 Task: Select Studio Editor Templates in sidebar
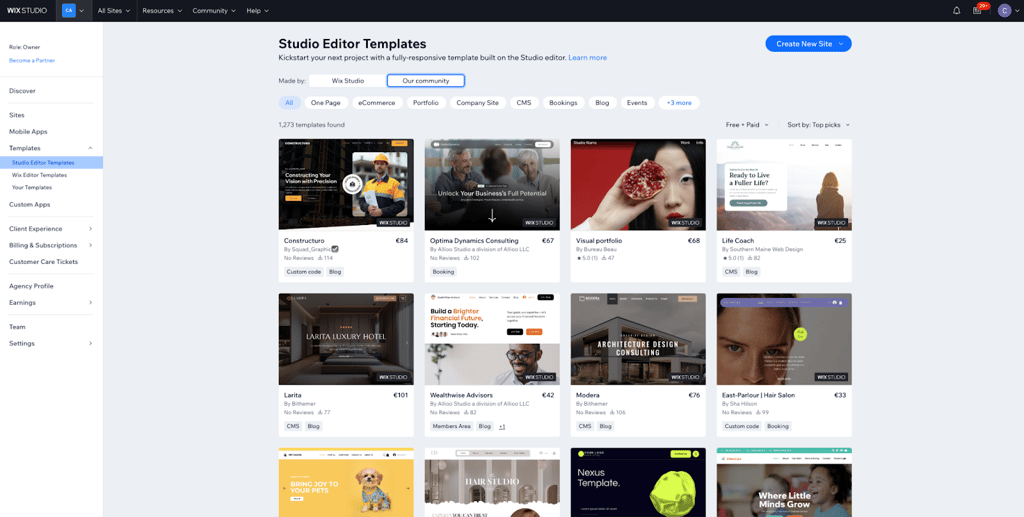point(51,163)
